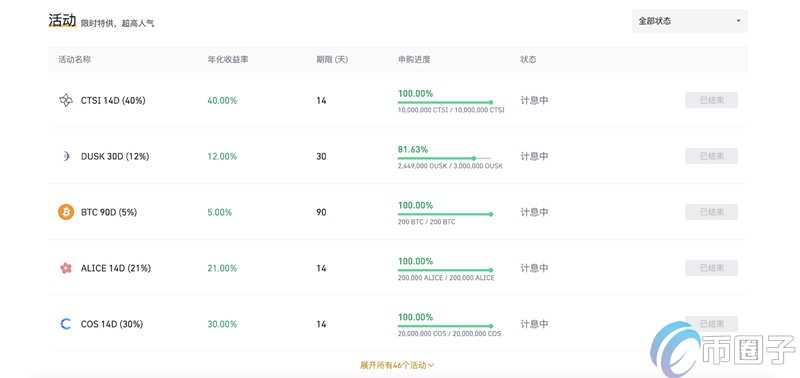Click the DUSK 81.63% progress bar
The image size is (800, 378).
445,158
